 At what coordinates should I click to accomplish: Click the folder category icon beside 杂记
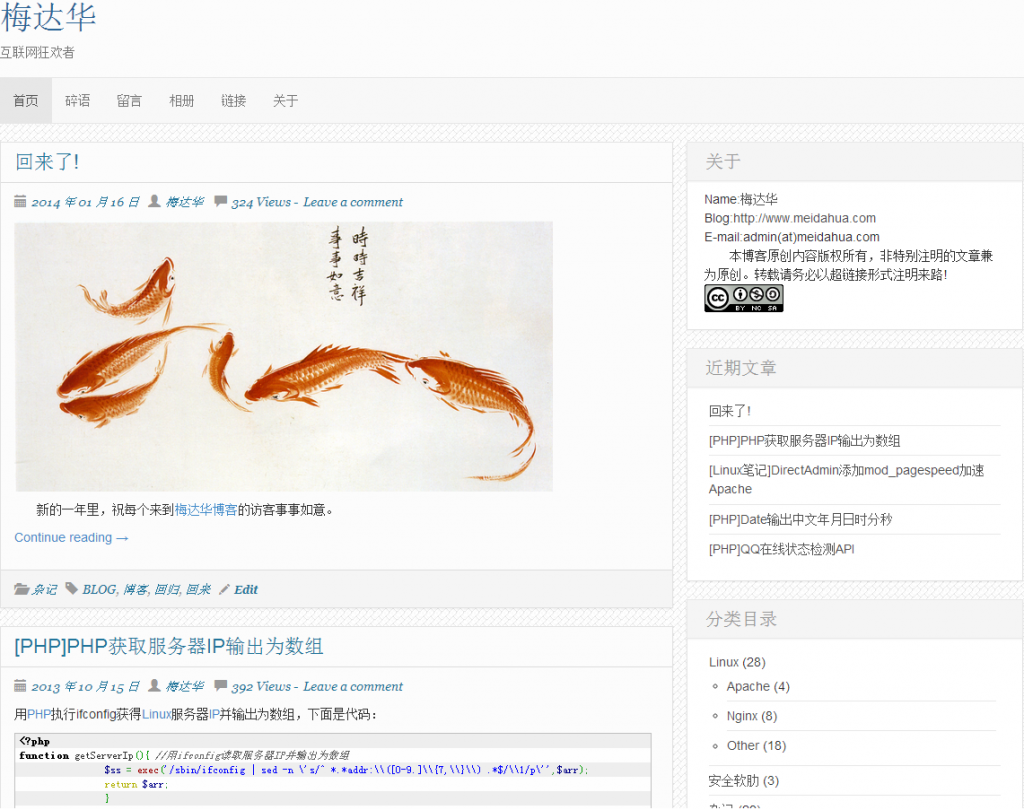point(22,589)
